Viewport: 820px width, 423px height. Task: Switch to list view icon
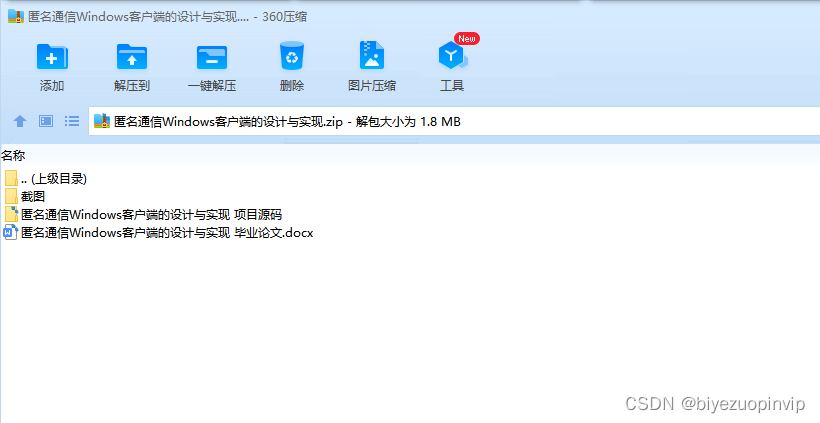pyautogui.click(x=72, y=121)
